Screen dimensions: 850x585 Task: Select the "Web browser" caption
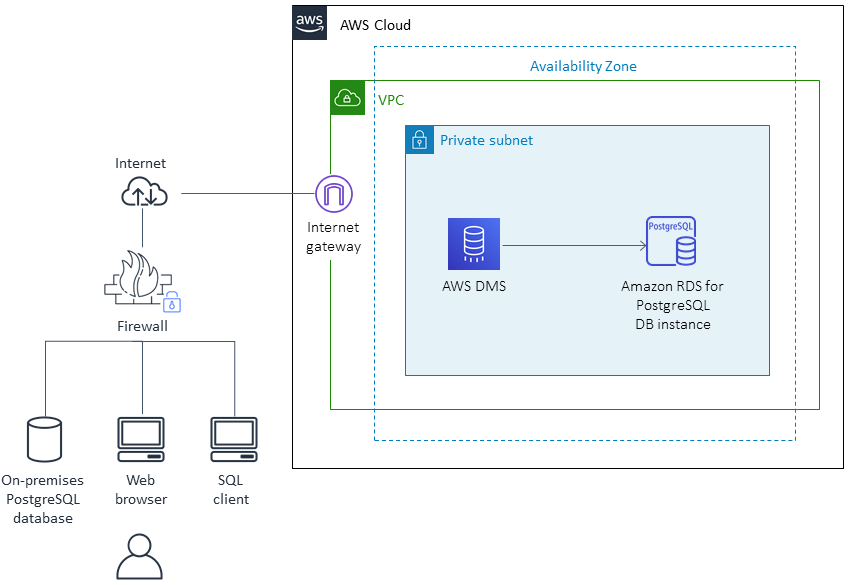tap(141, 490)
